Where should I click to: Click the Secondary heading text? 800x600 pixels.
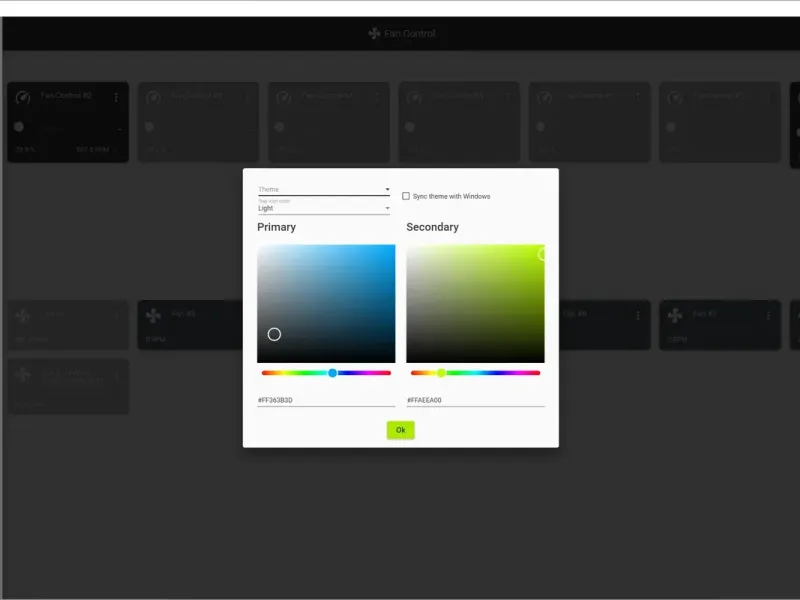433,227
